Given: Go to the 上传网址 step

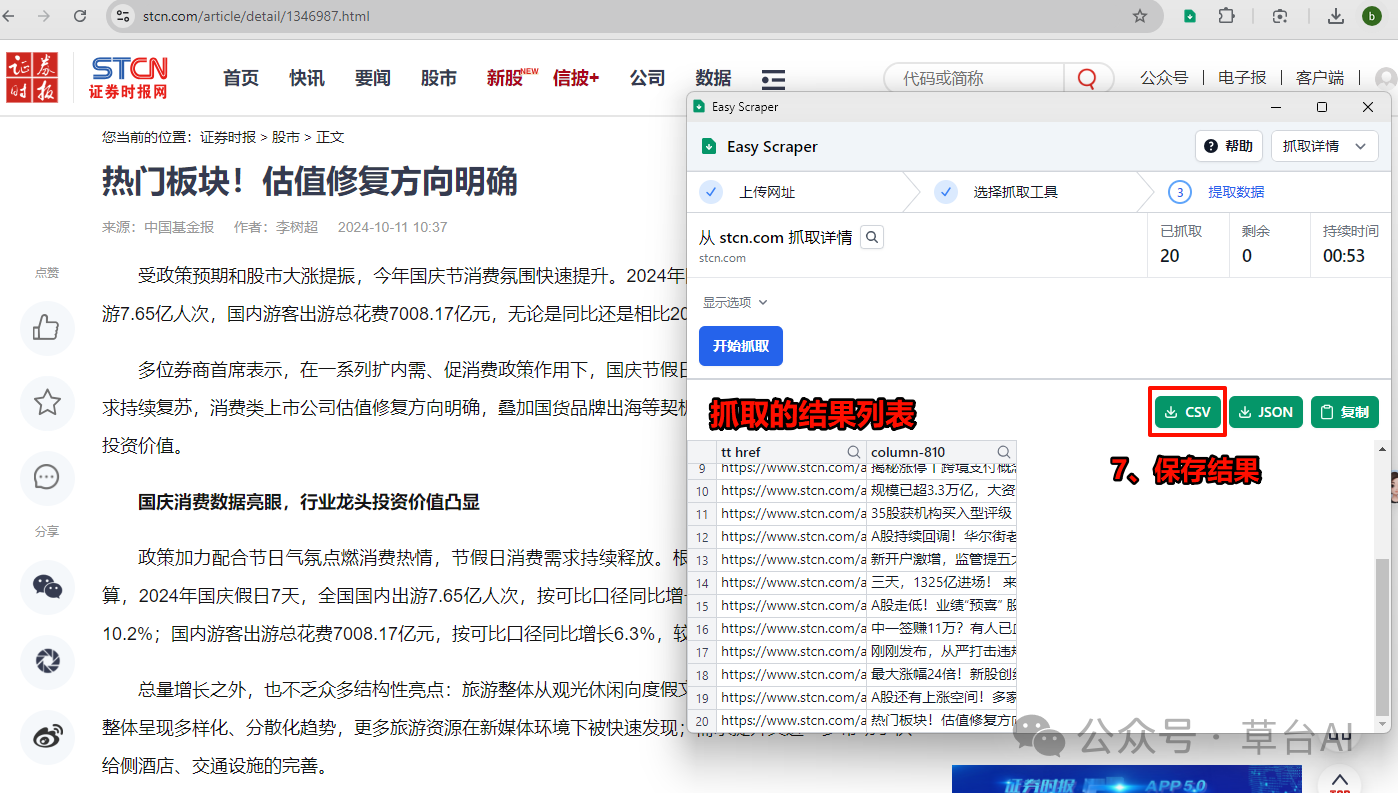Looking at the screenshot, I should pos(766,192).
